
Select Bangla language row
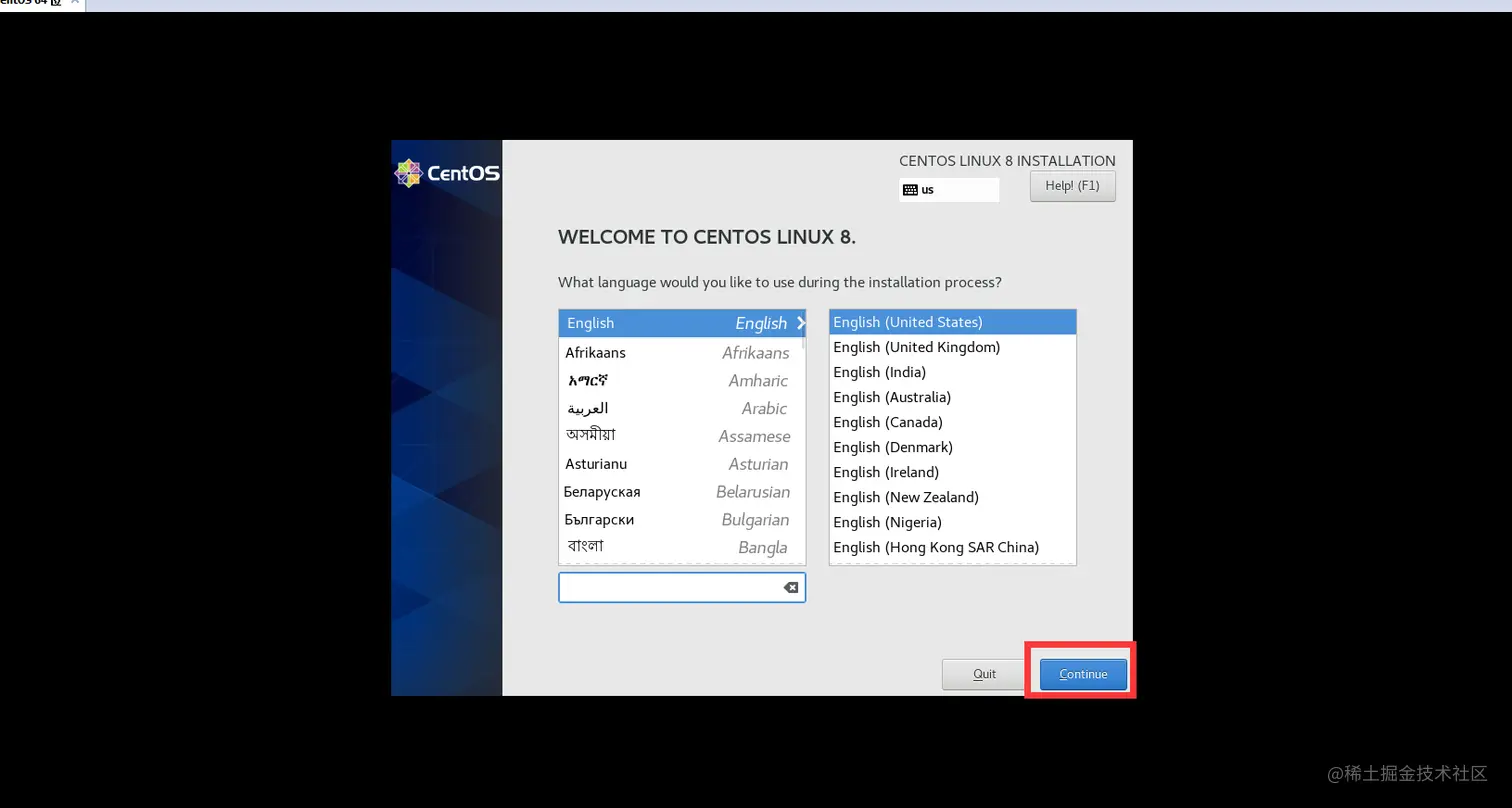(681, 547)
